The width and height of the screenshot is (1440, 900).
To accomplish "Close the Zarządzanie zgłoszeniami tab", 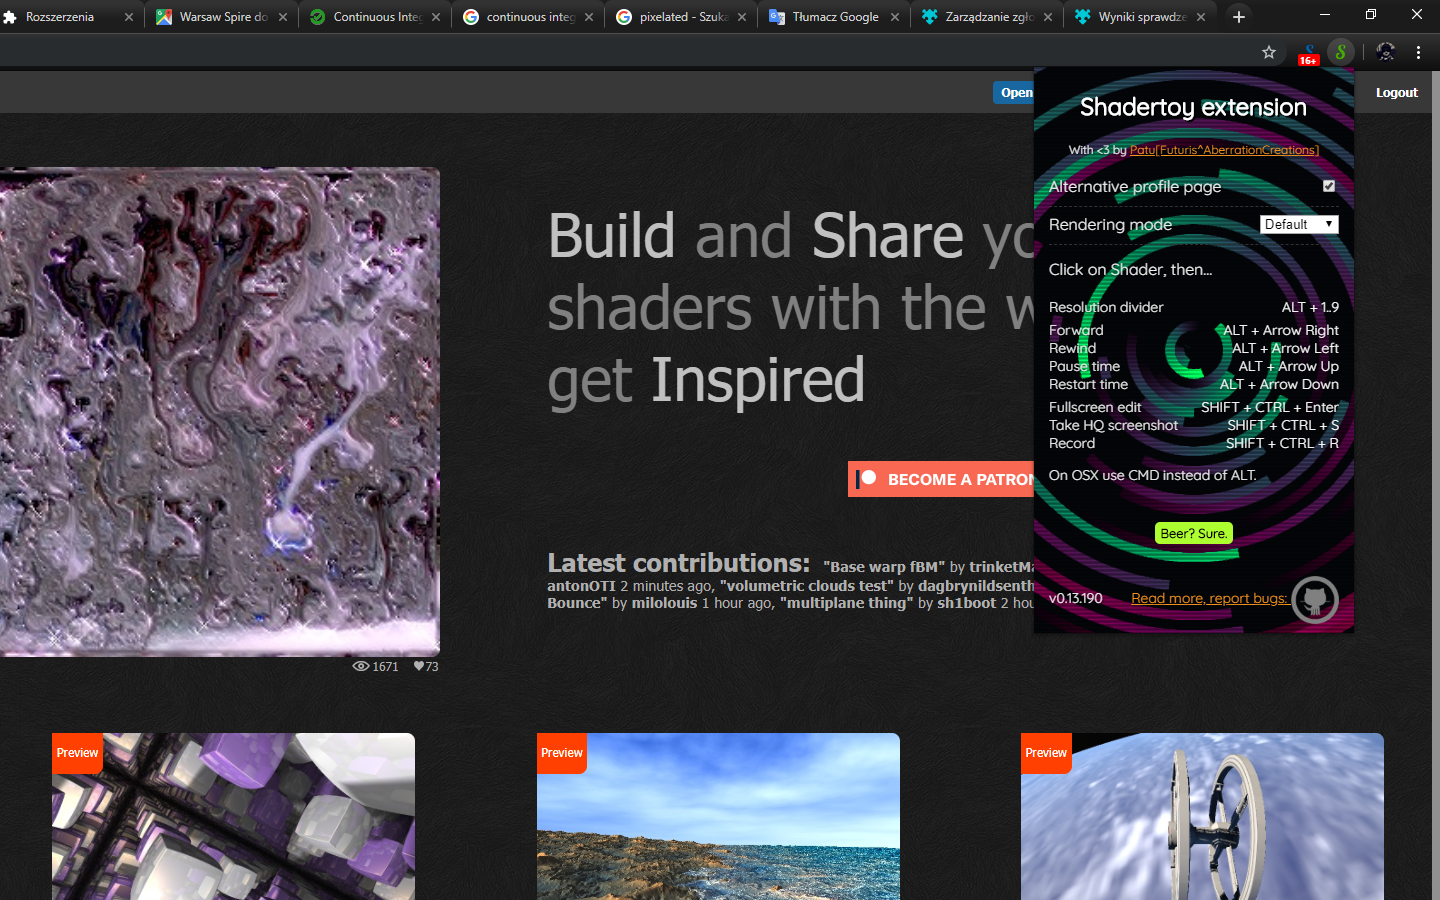I will pos(1048,17).
